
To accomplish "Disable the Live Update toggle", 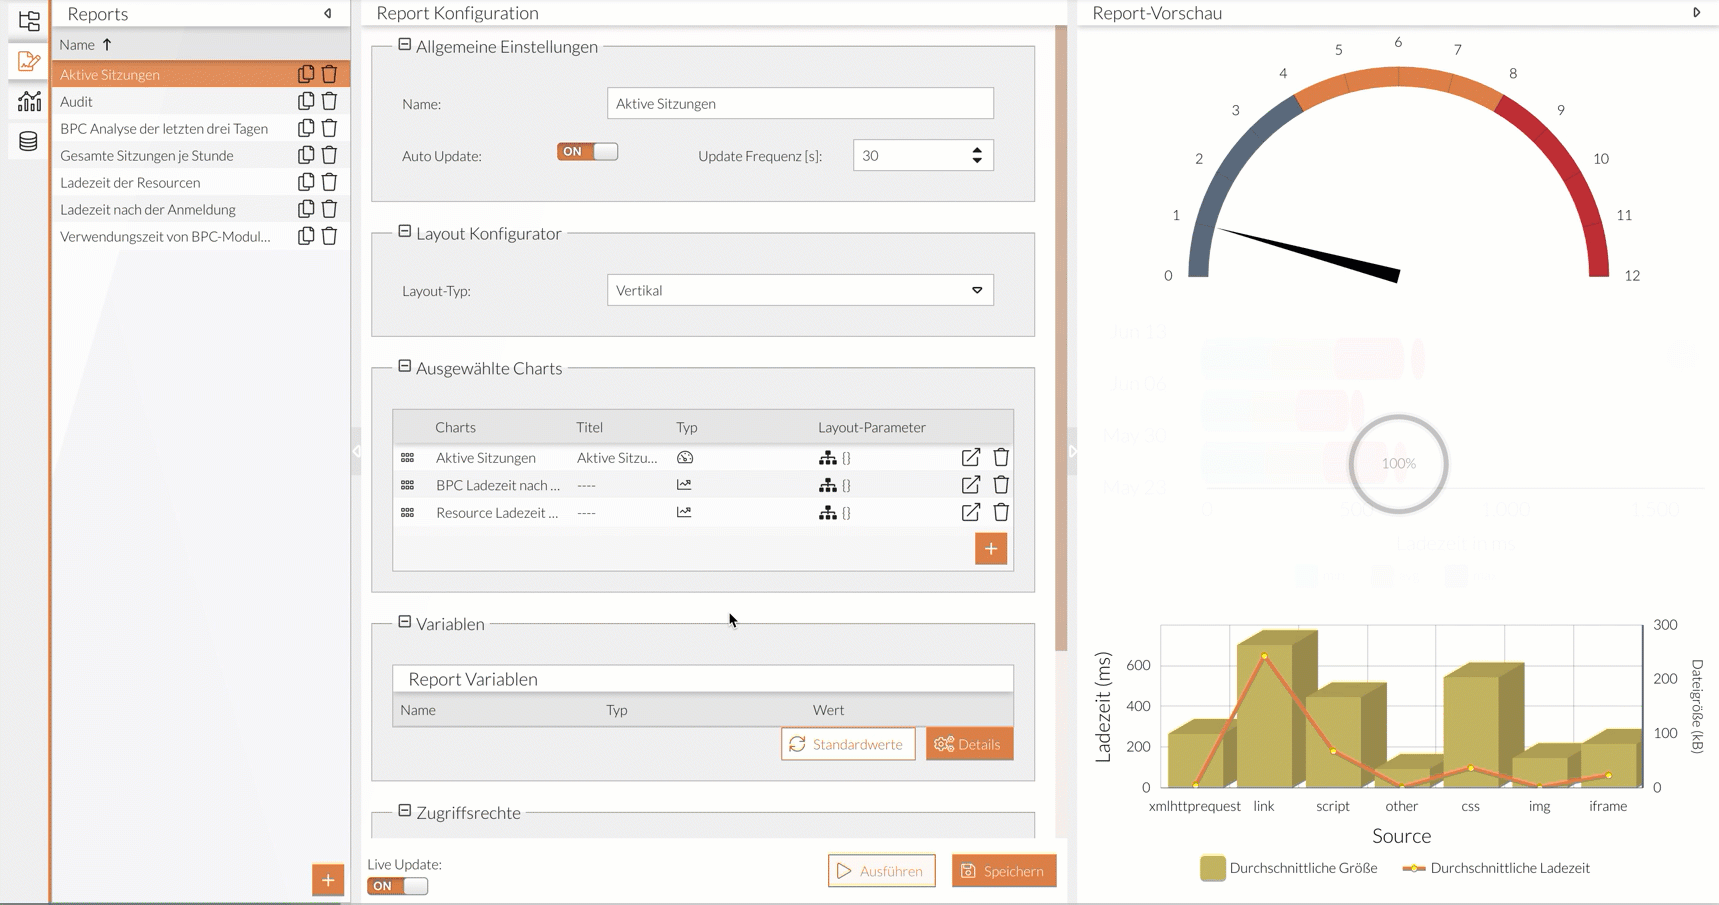I will click(x=397, y=886).
